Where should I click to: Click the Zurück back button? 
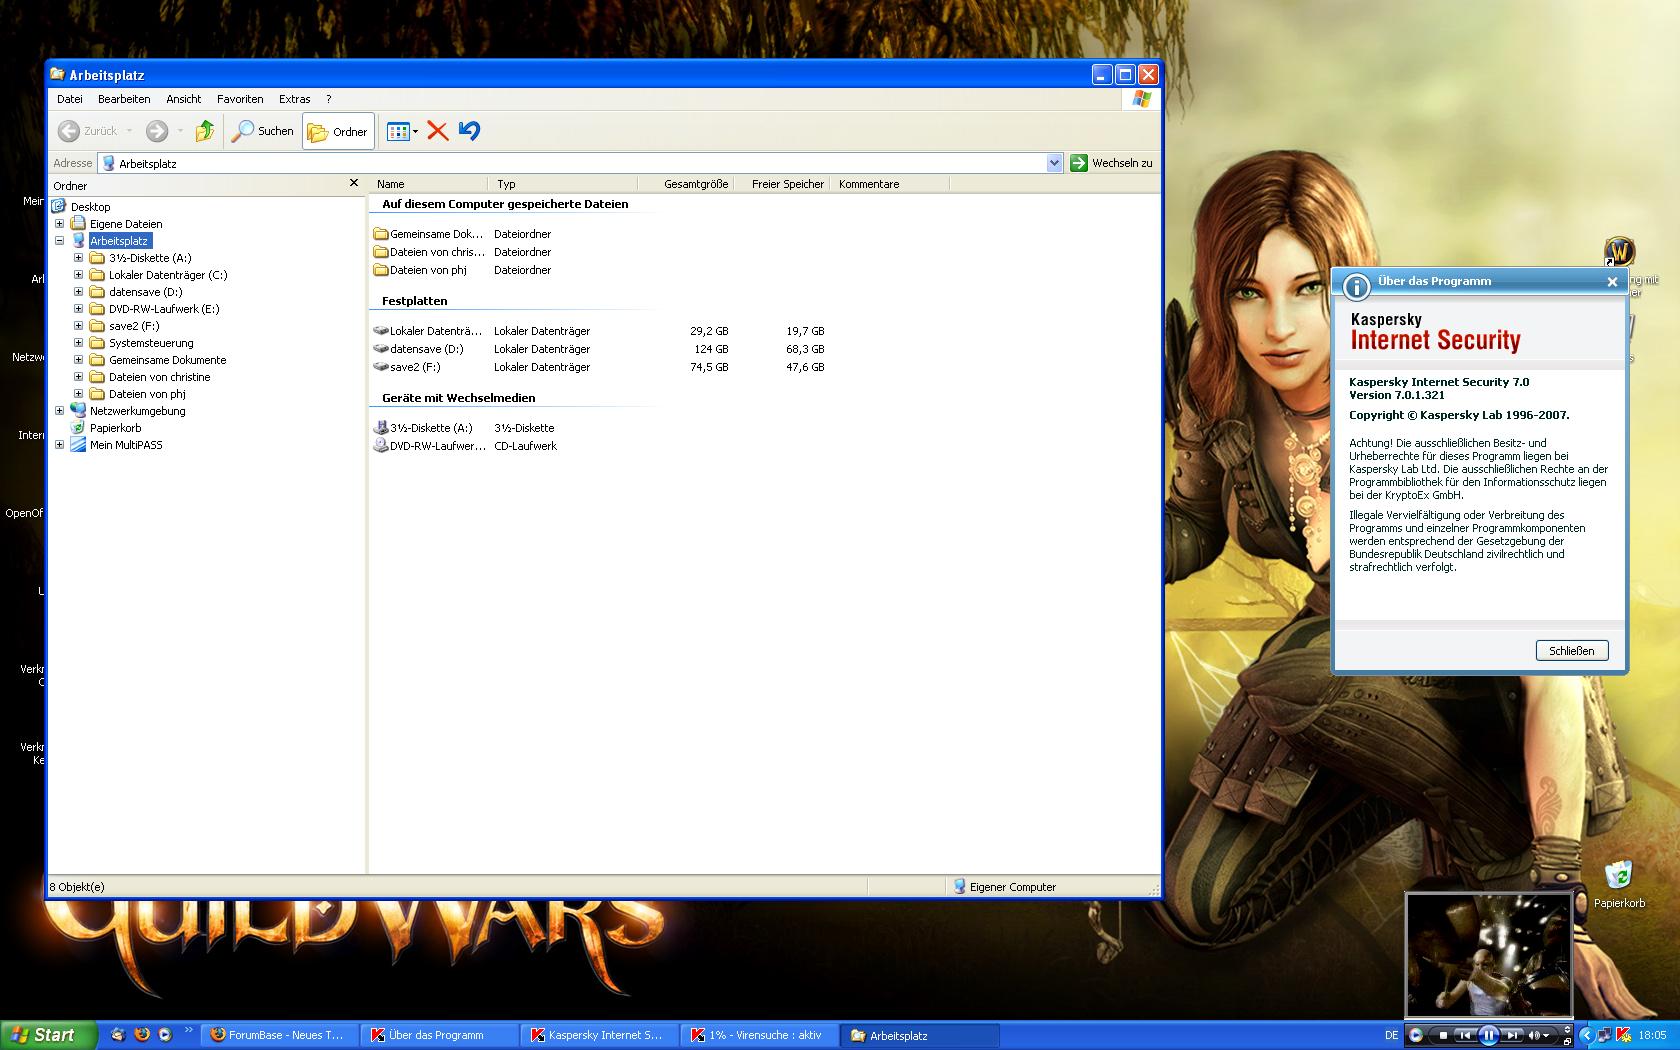coord(88,131)
